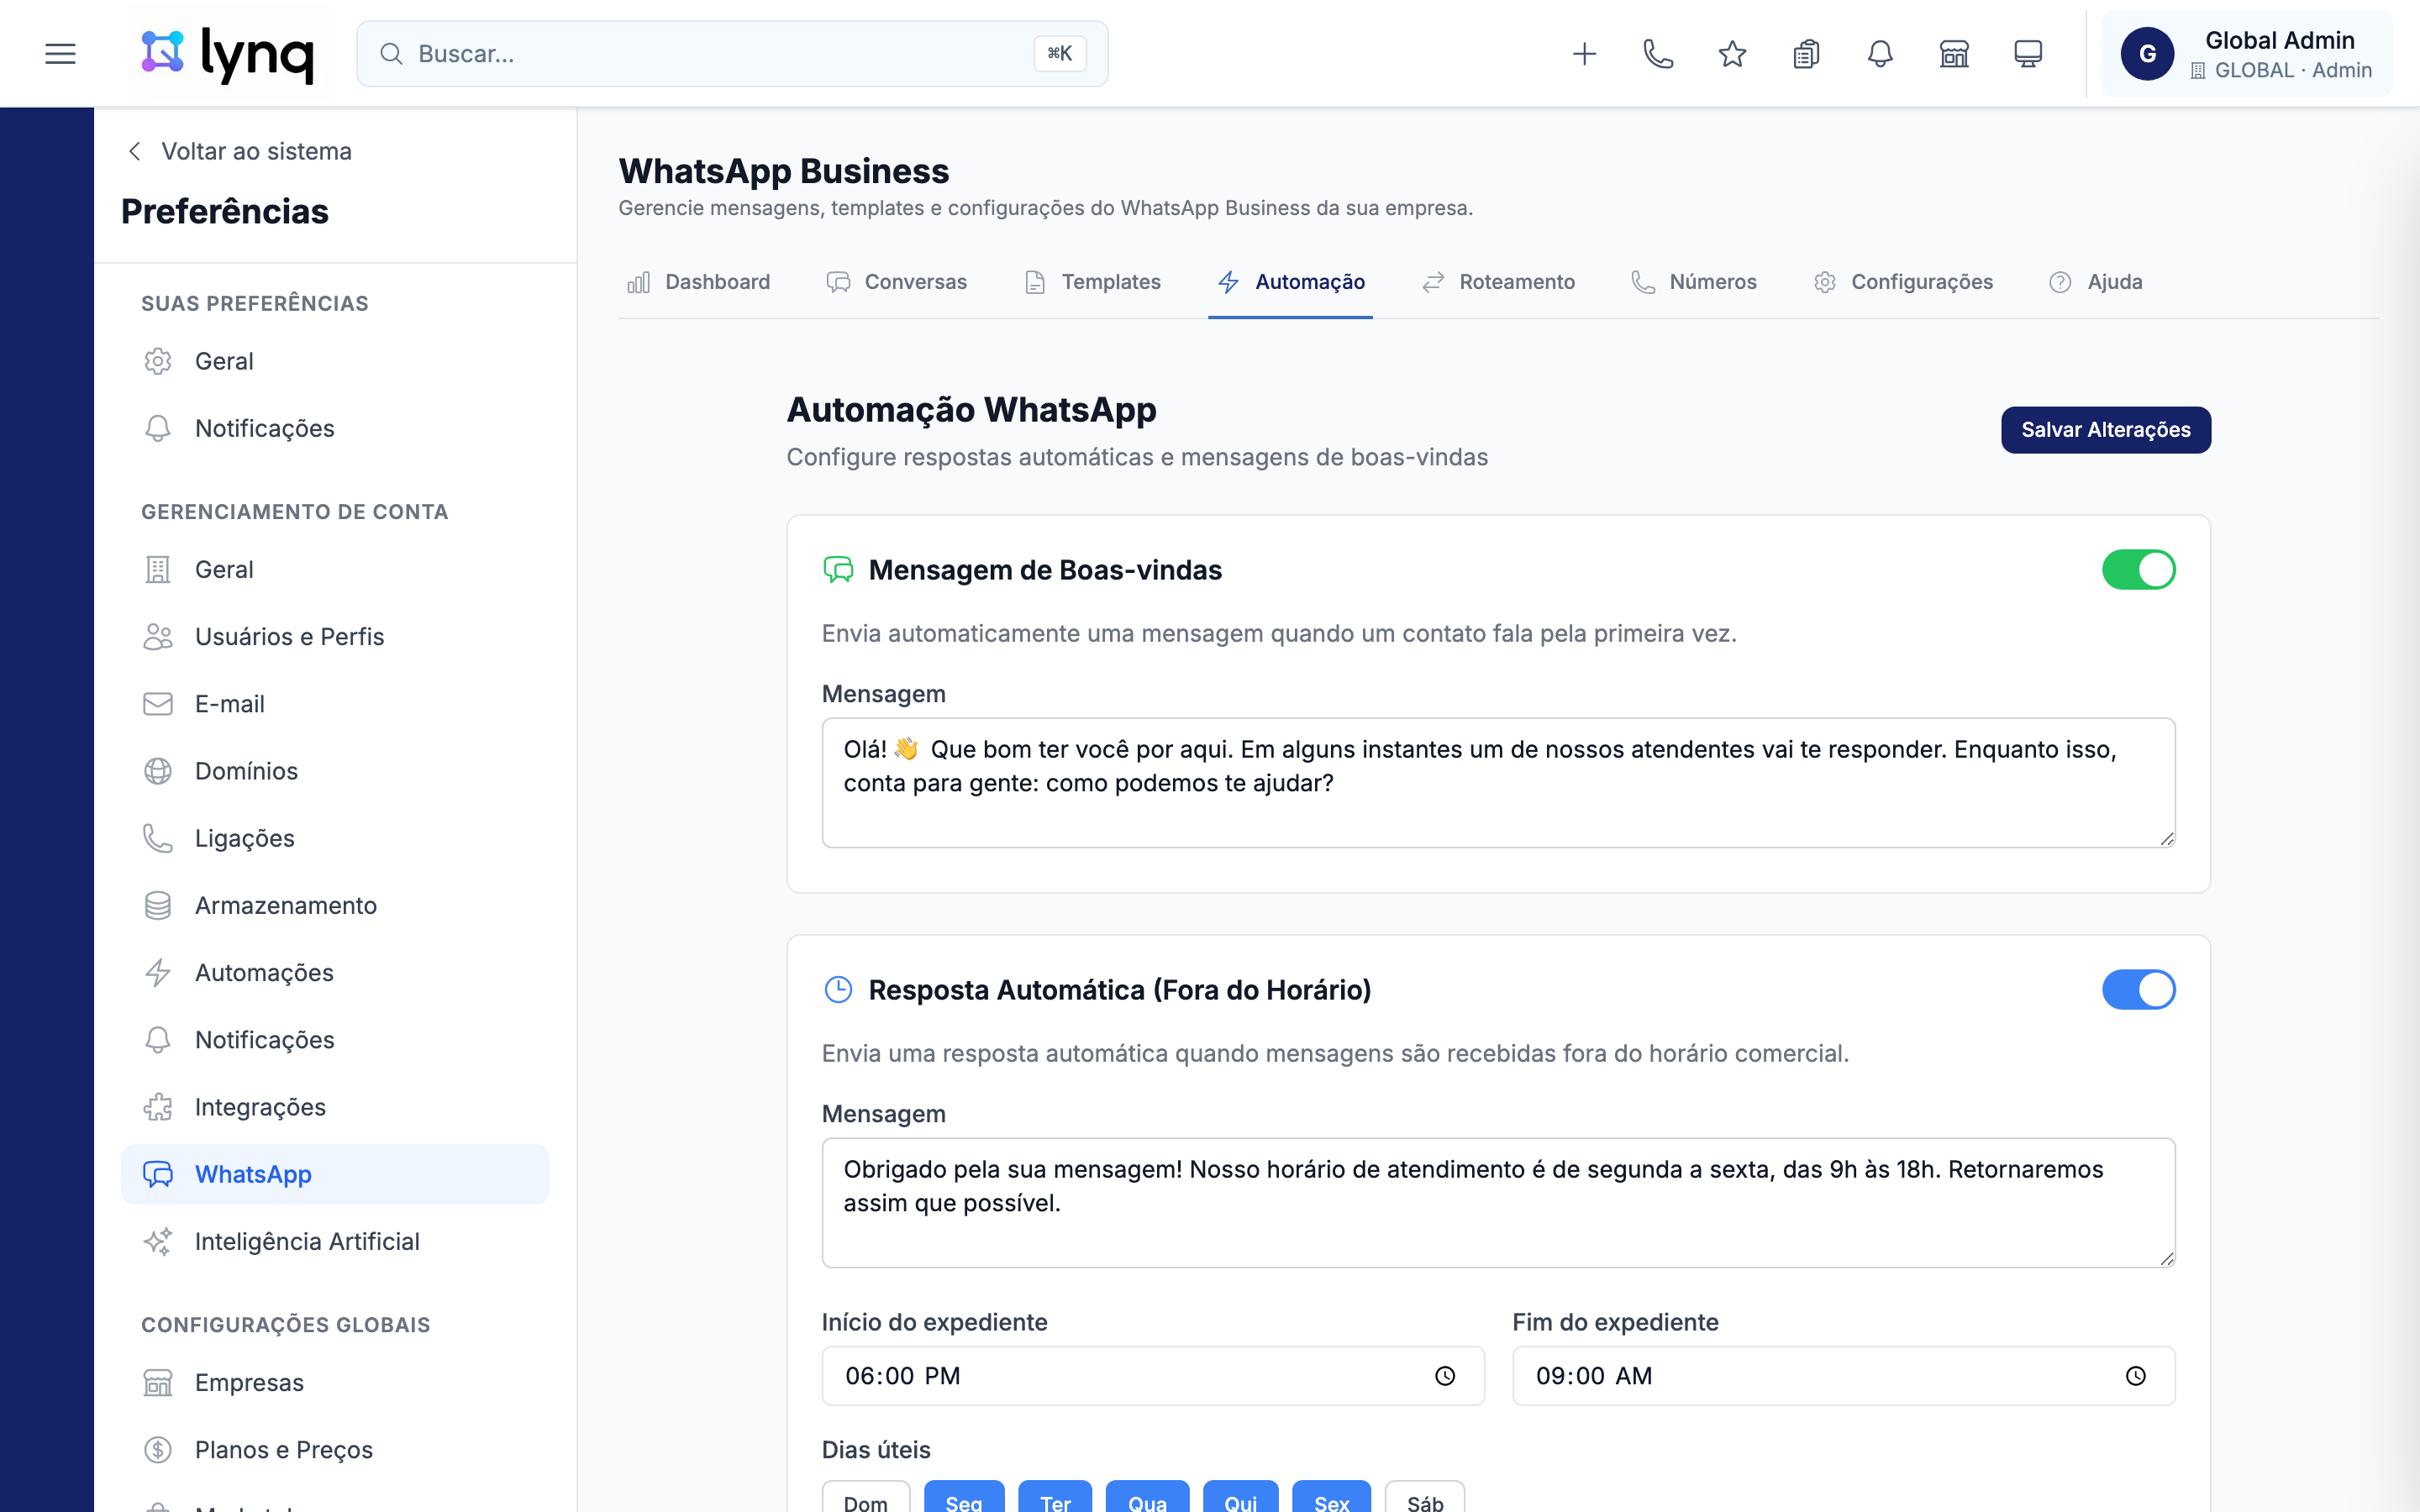Open the clipboard tasks icon
This screenshot has height=1512, width=2420.
(x=1806, y=54)
